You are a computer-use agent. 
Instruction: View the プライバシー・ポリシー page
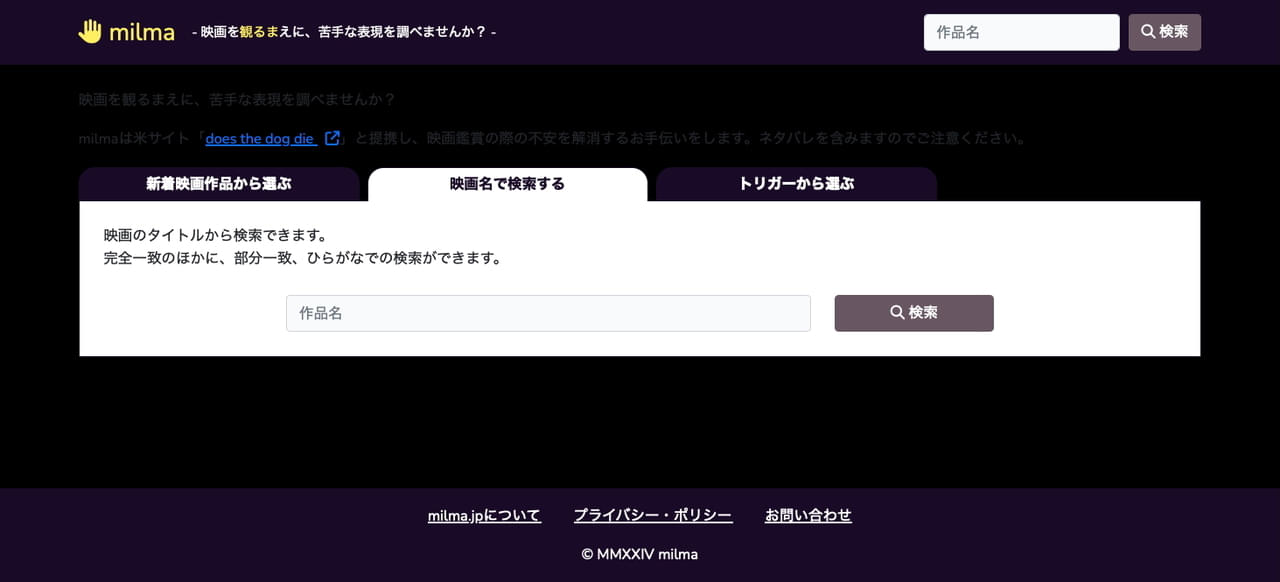(x=653, y=514)
